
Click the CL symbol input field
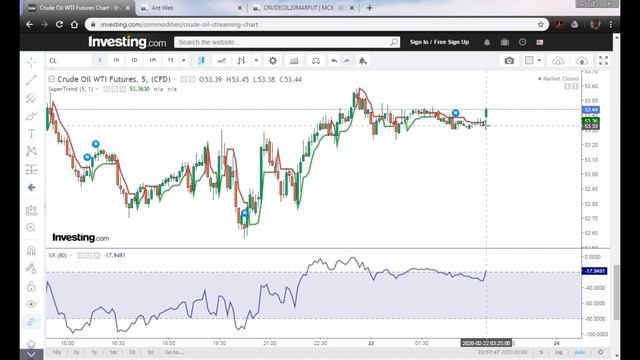(69, 60)
